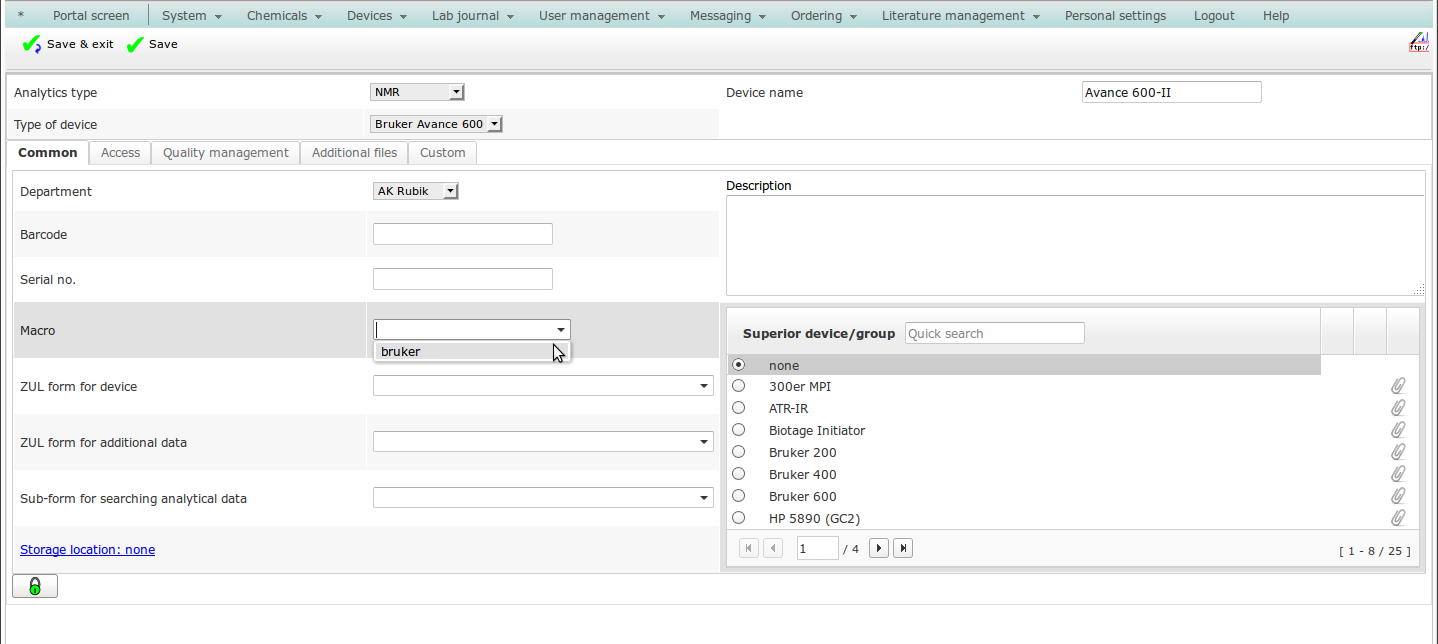Switch to the Quality management tab
Image resolution: width=1438 pixels, height=644 pixels.
click(x=225, y=153)
